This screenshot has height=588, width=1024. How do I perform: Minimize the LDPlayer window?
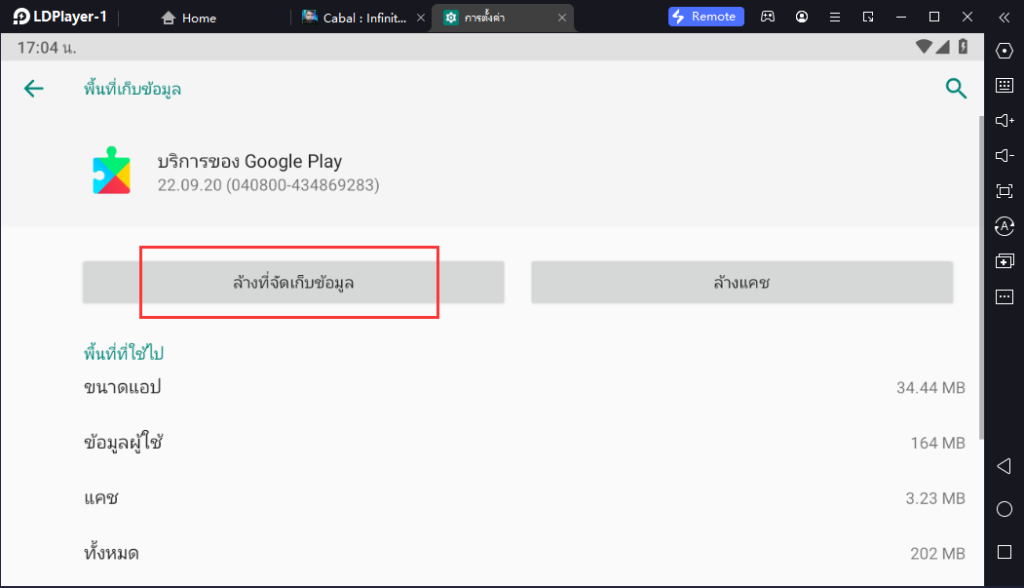(901, 17)
